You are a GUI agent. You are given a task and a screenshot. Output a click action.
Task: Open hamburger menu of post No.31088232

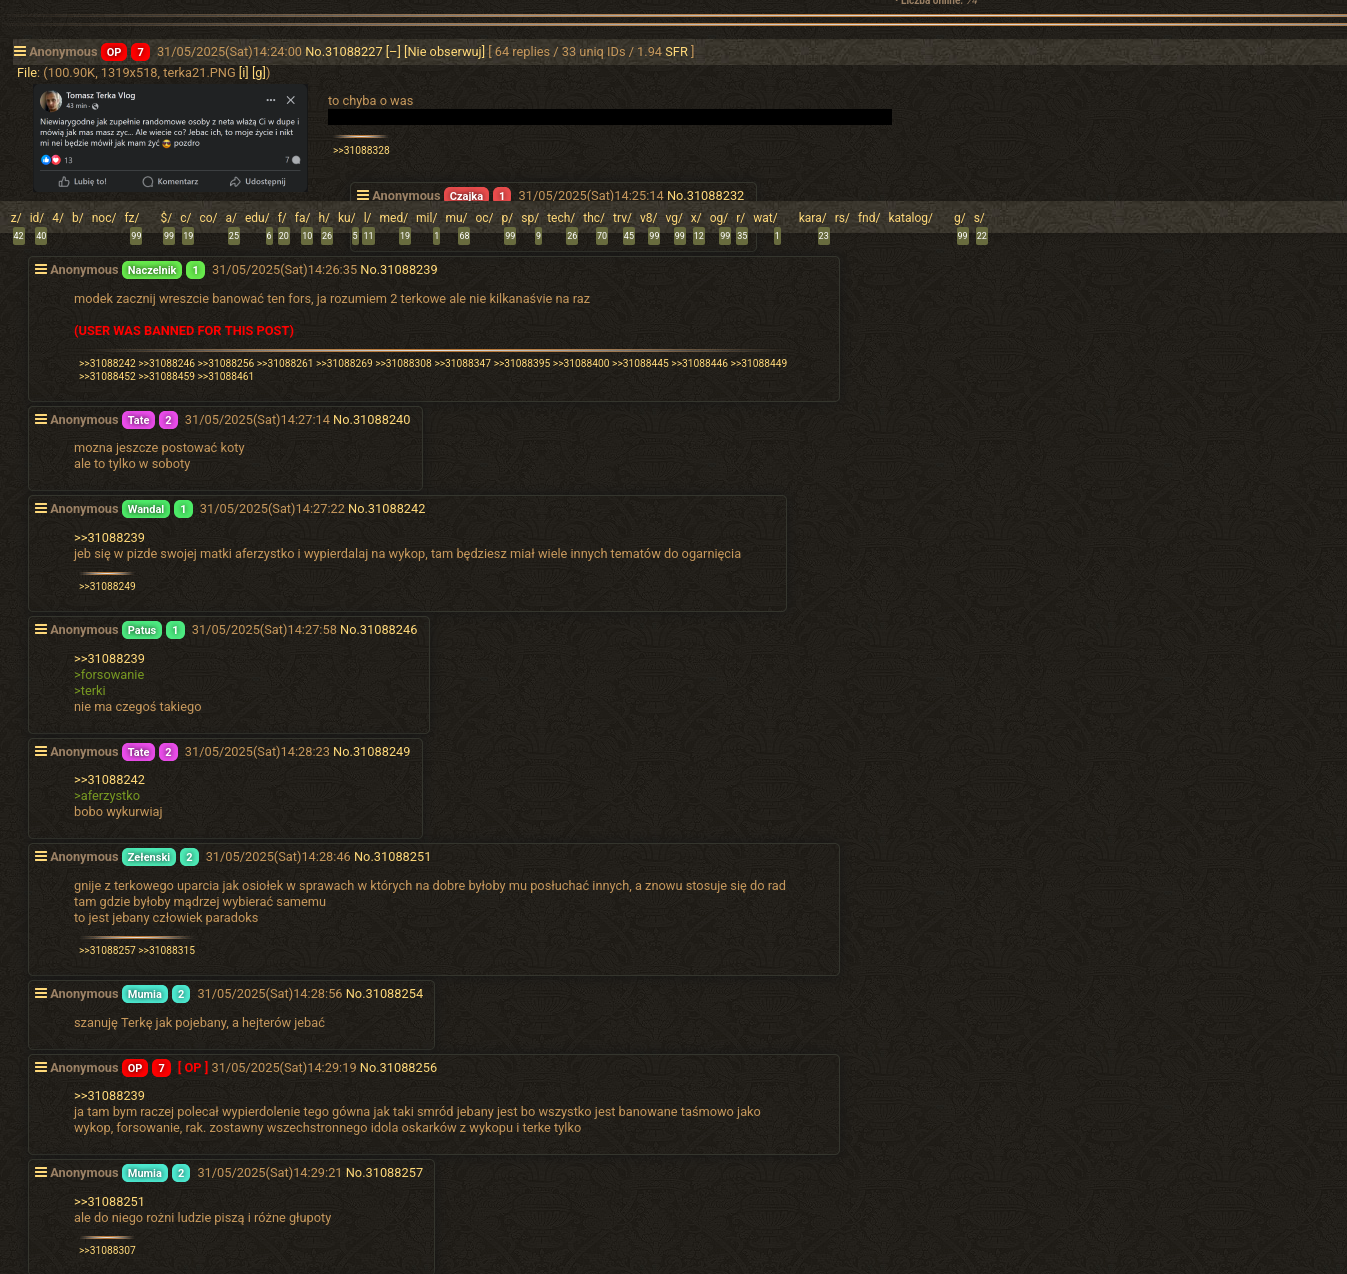(363, 195)
